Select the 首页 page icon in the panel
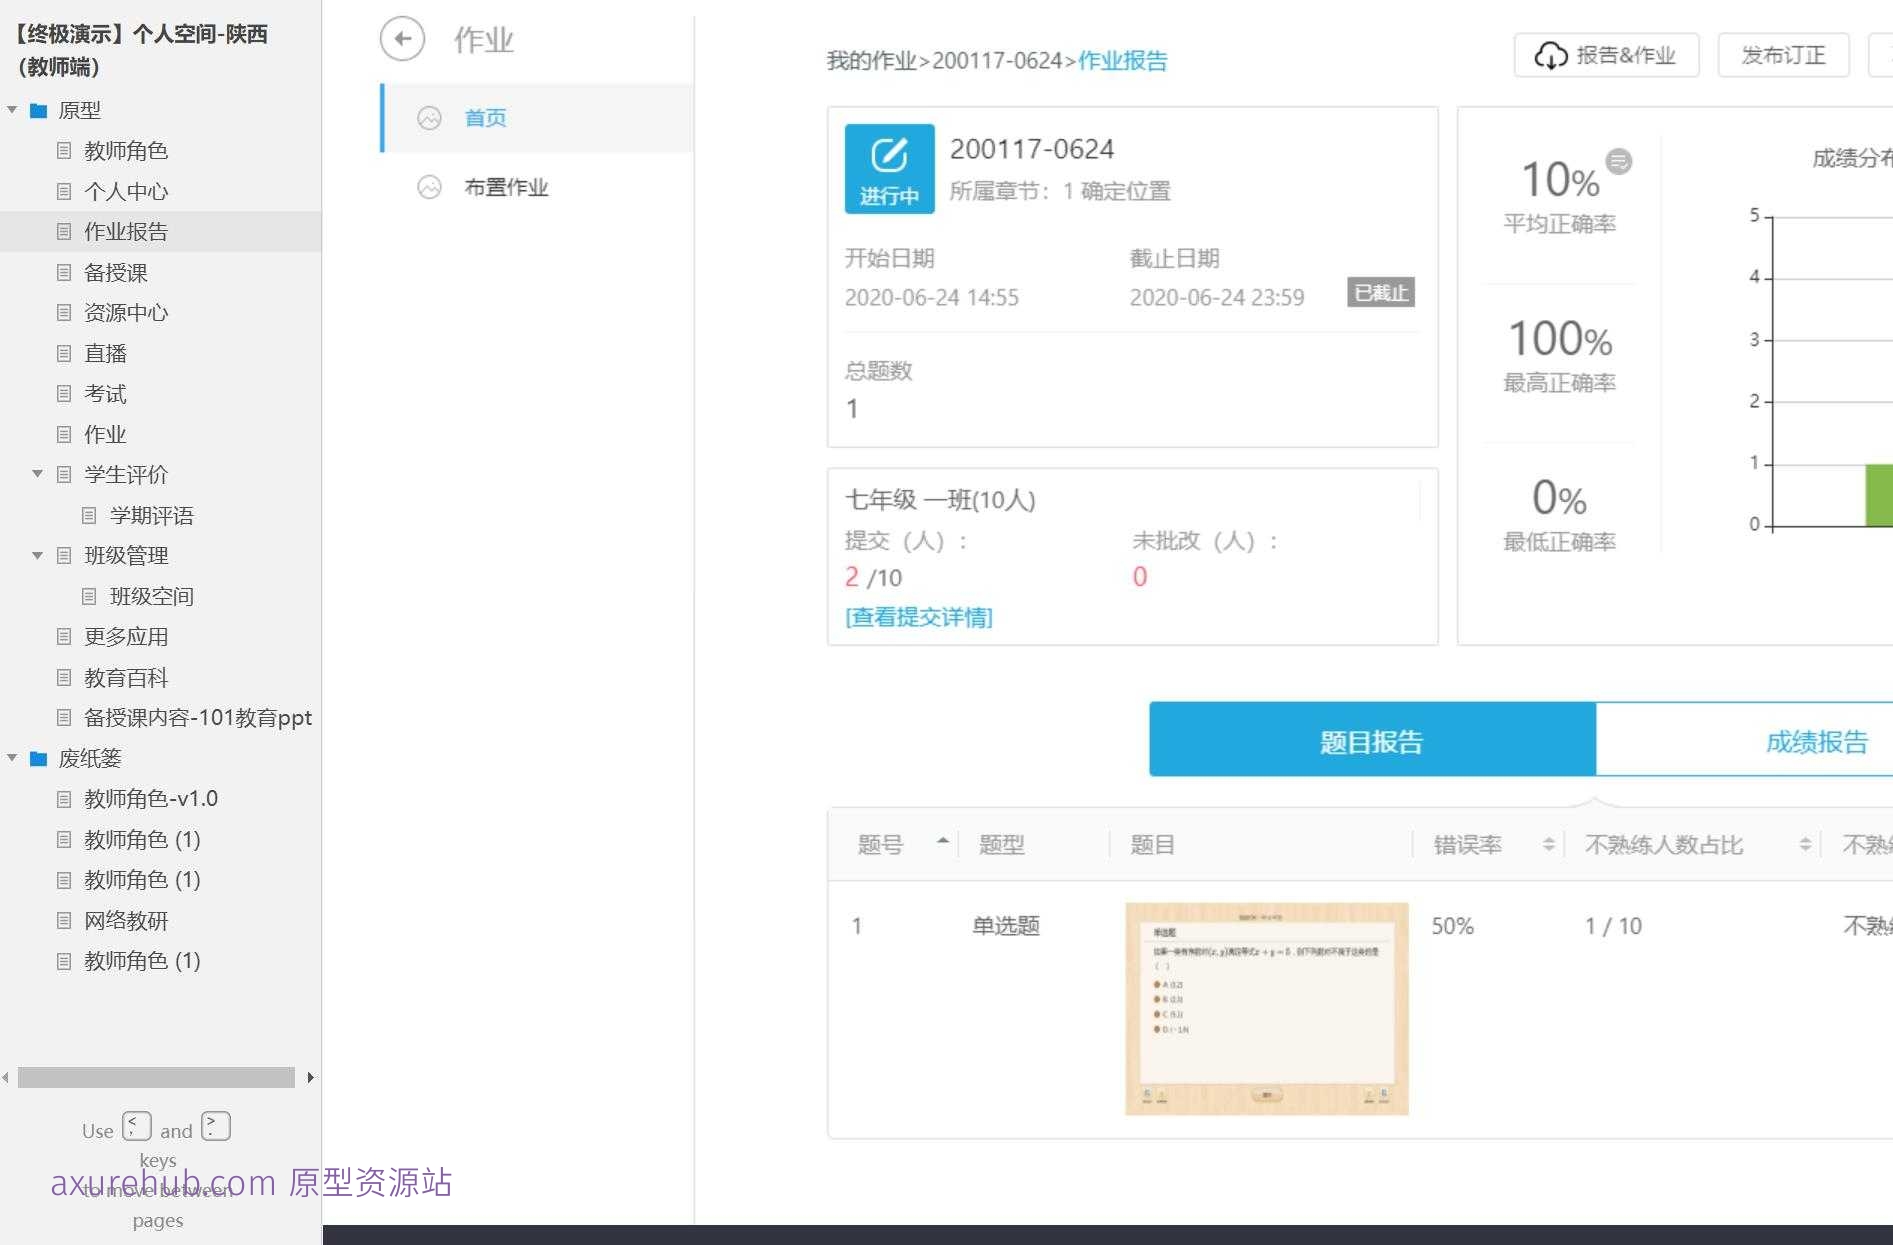Screen dimensions: 1893x1245 (x=429, y=118)
